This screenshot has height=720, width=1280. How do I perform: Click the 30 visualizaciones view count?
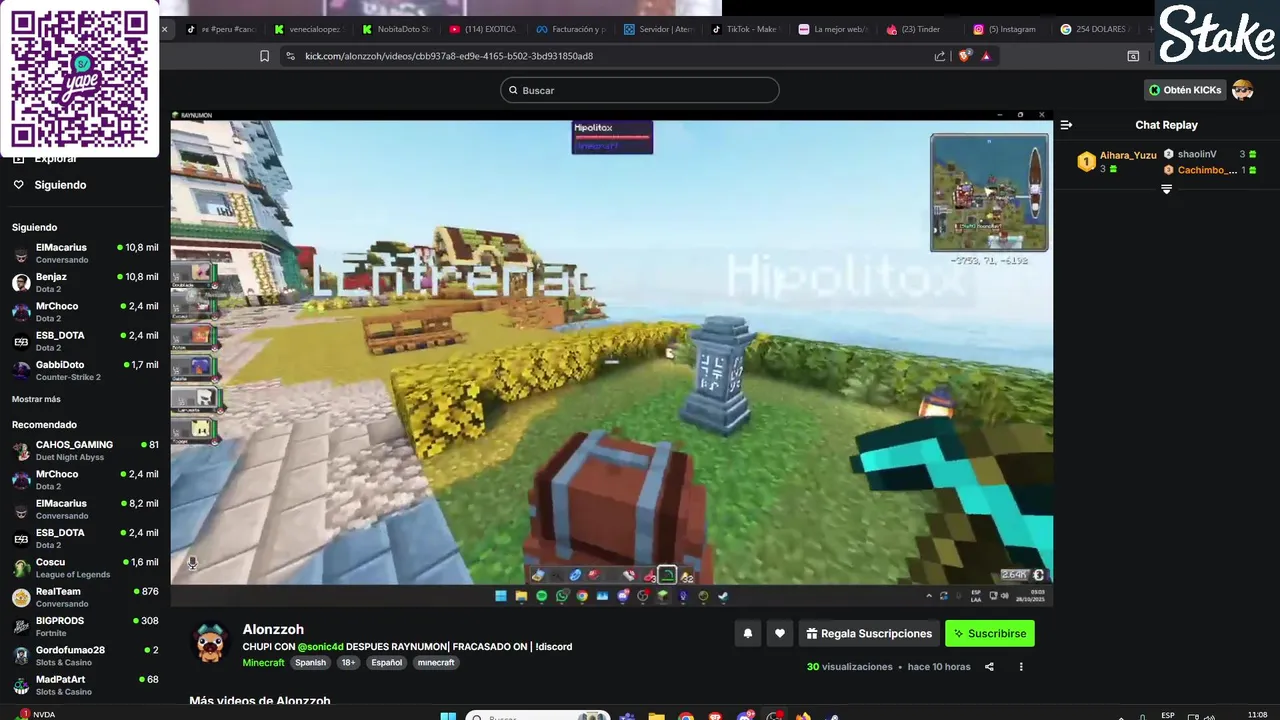click(x=849, y=667)
